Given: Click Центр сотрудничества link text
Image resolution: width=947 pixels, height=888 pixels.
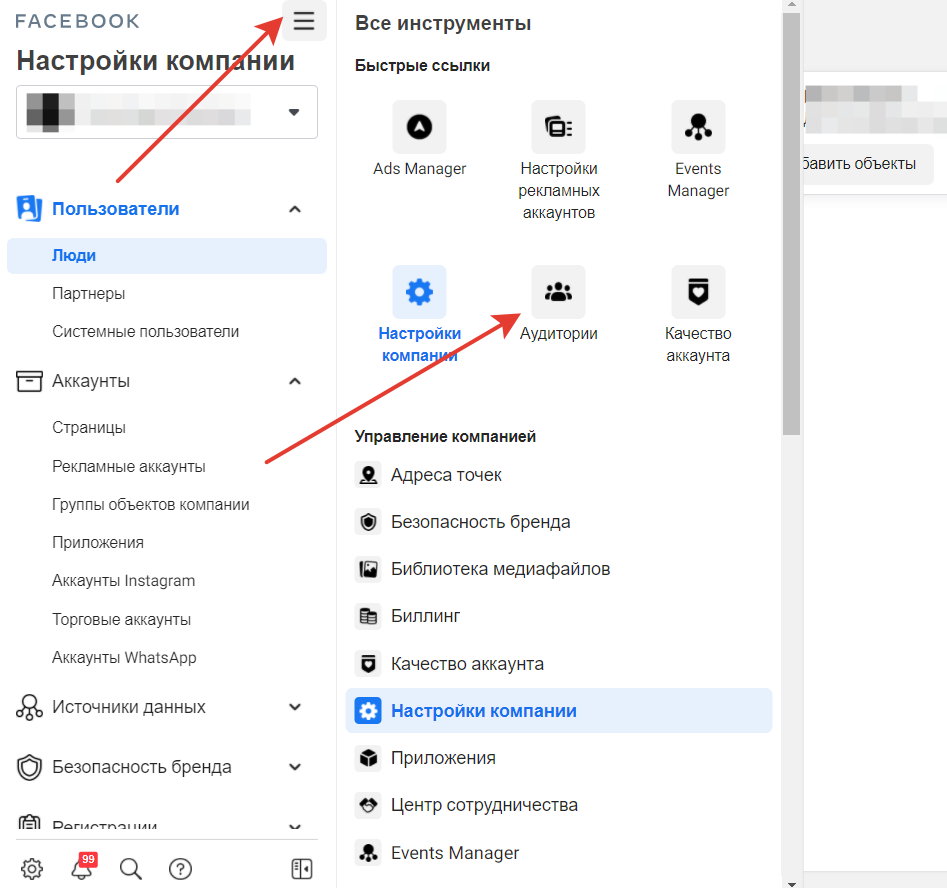Looking at the screenshot, I should click(484, 805).
